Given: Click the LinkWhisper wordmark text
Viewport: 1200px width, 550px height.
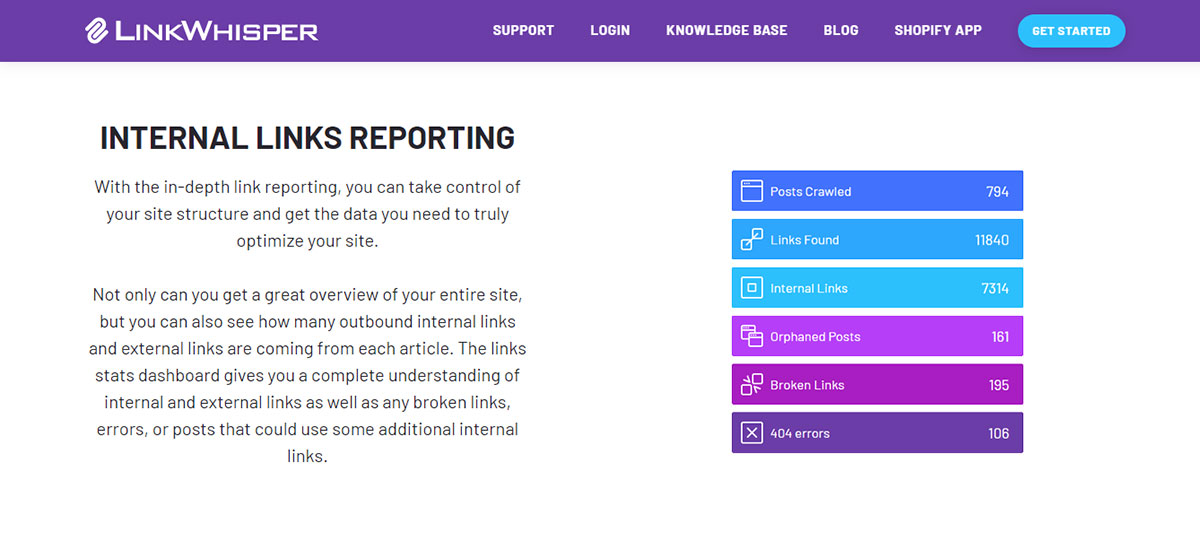Looking at the screenshot, I should point(217,31).
